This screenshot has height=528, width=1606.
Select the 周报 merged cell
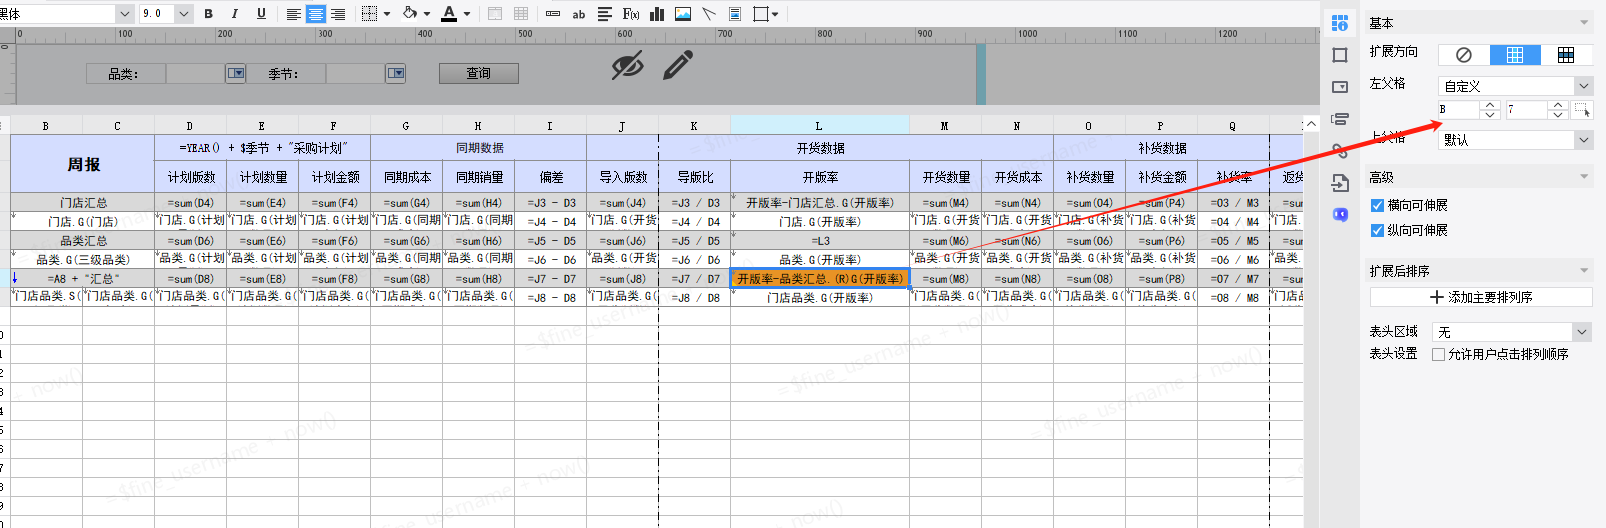pyautogui.click(x=83, y=164)
